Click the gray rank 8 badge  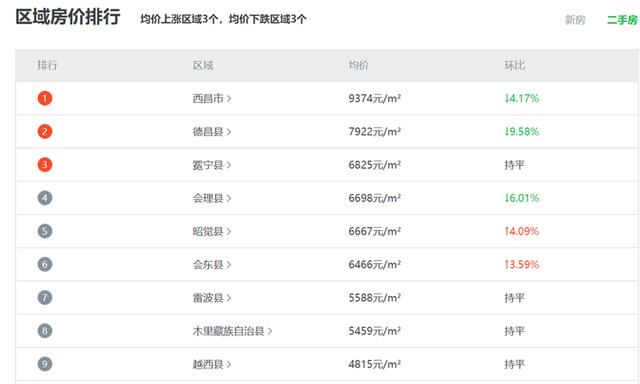(45, 331)
